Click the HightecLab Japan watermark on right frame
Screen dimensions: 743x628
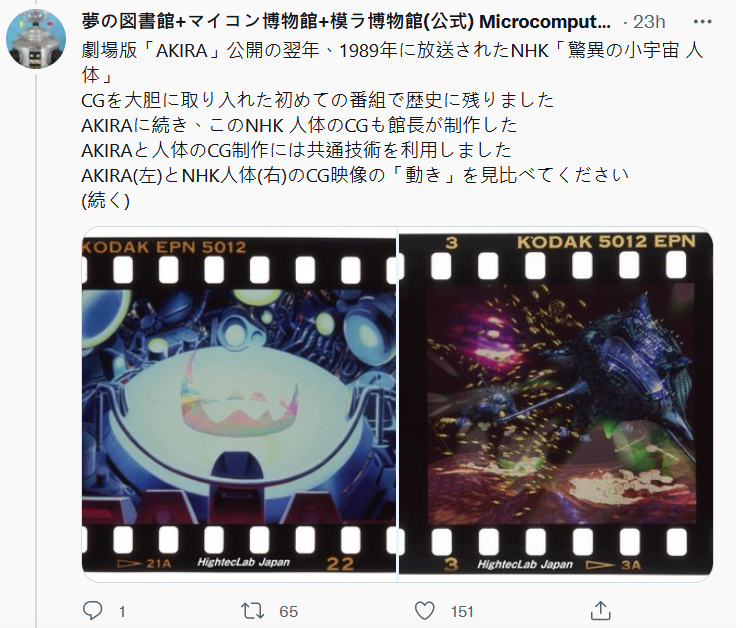(x=525, y=564)
